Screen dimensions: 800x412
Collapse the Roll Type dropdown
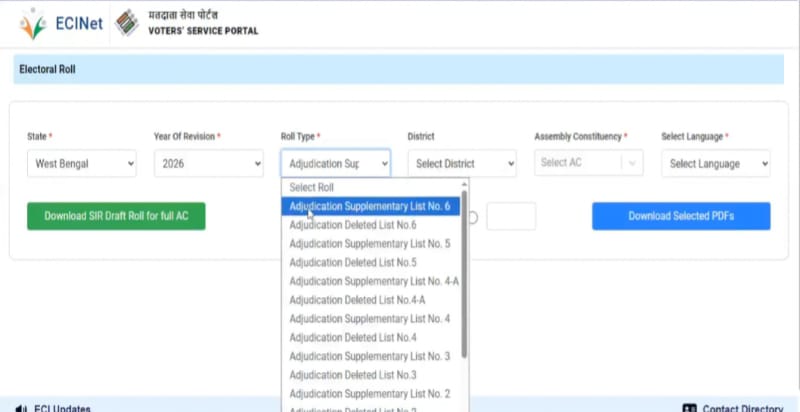point(335,163)
